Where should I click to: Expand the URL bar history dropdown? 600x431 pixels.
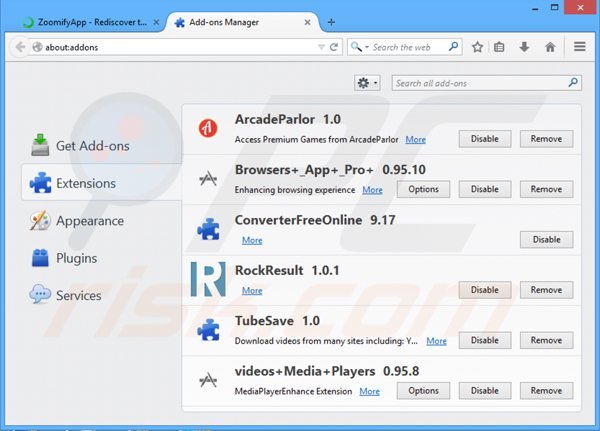click(x=319, y=47)
